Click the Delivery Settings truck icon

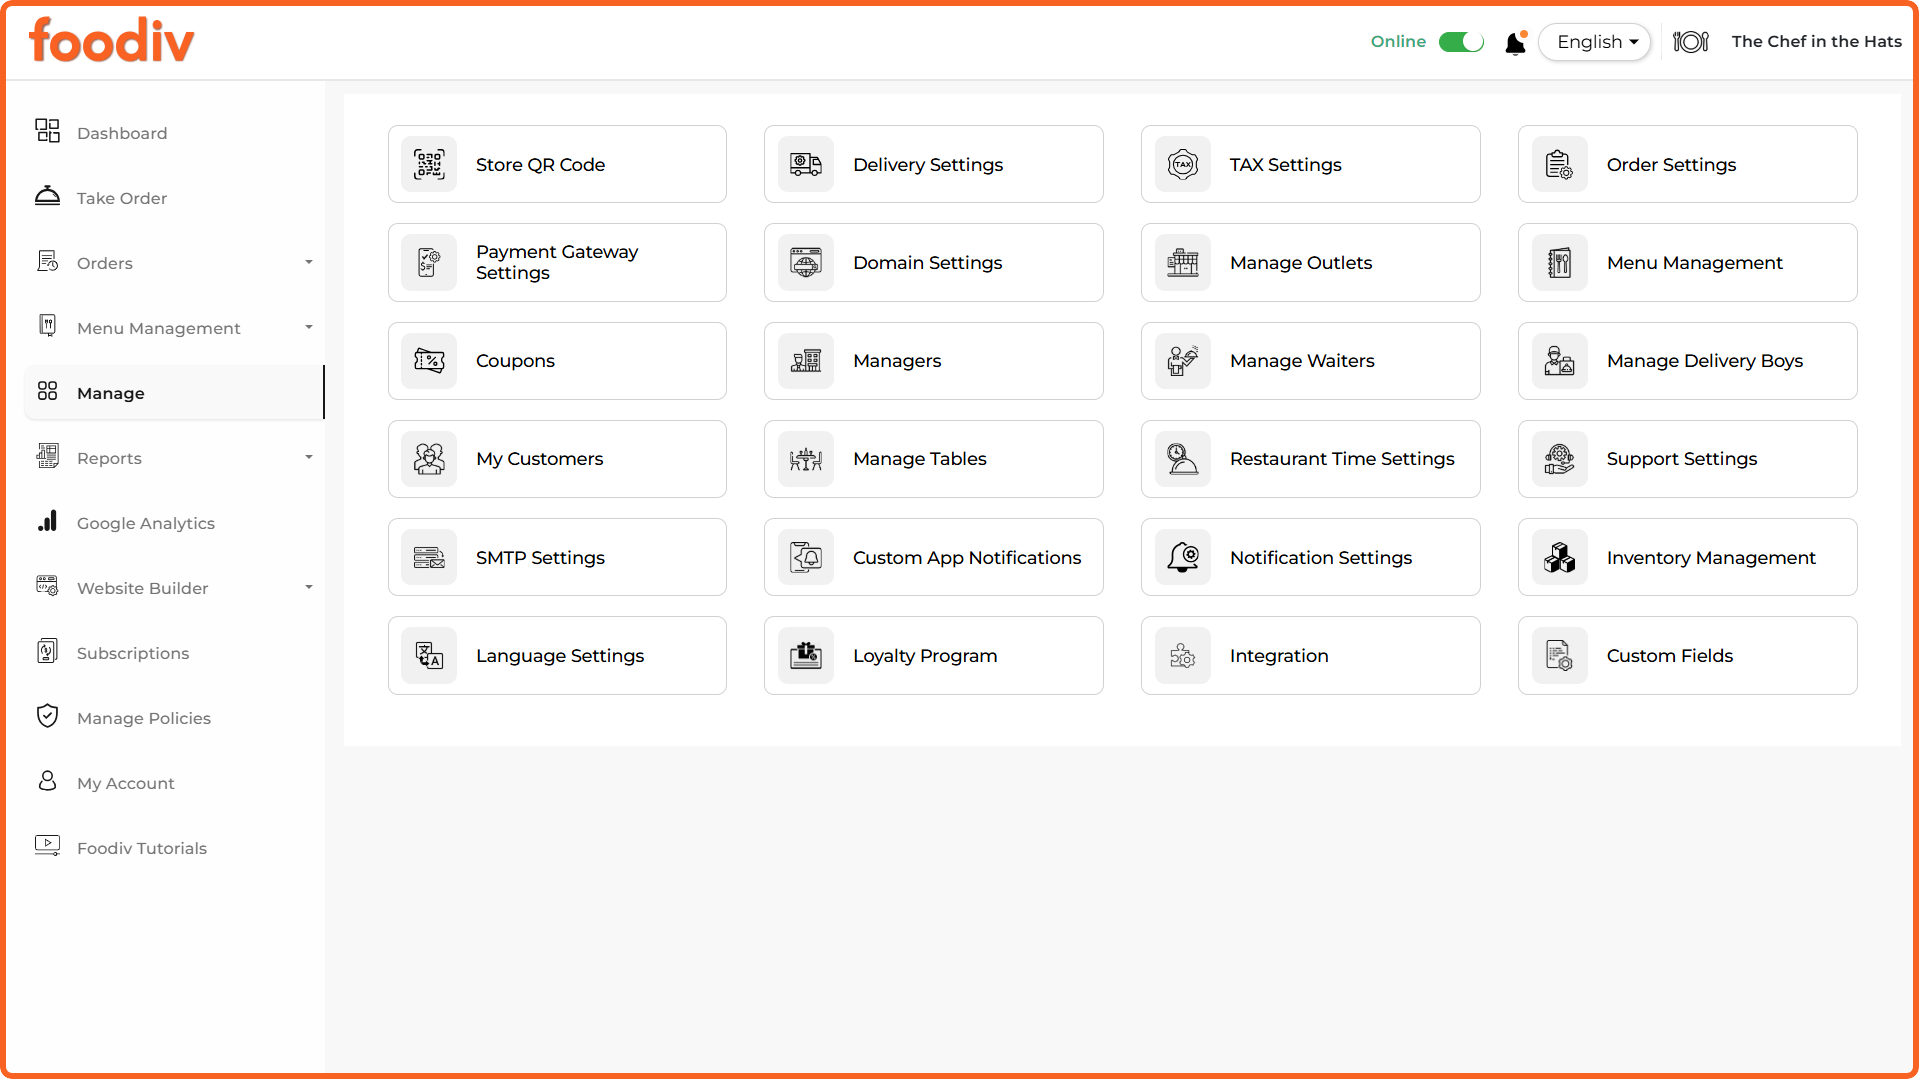tap(806, 164)
